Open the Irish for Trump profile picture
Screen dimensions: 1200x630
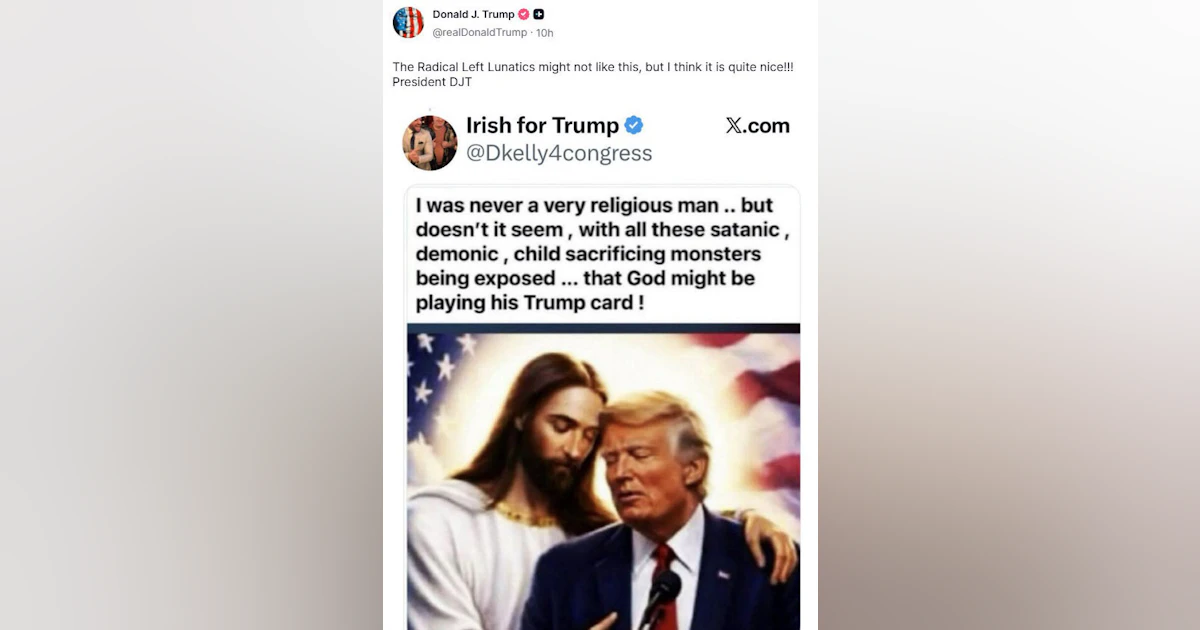coord(430,142)
